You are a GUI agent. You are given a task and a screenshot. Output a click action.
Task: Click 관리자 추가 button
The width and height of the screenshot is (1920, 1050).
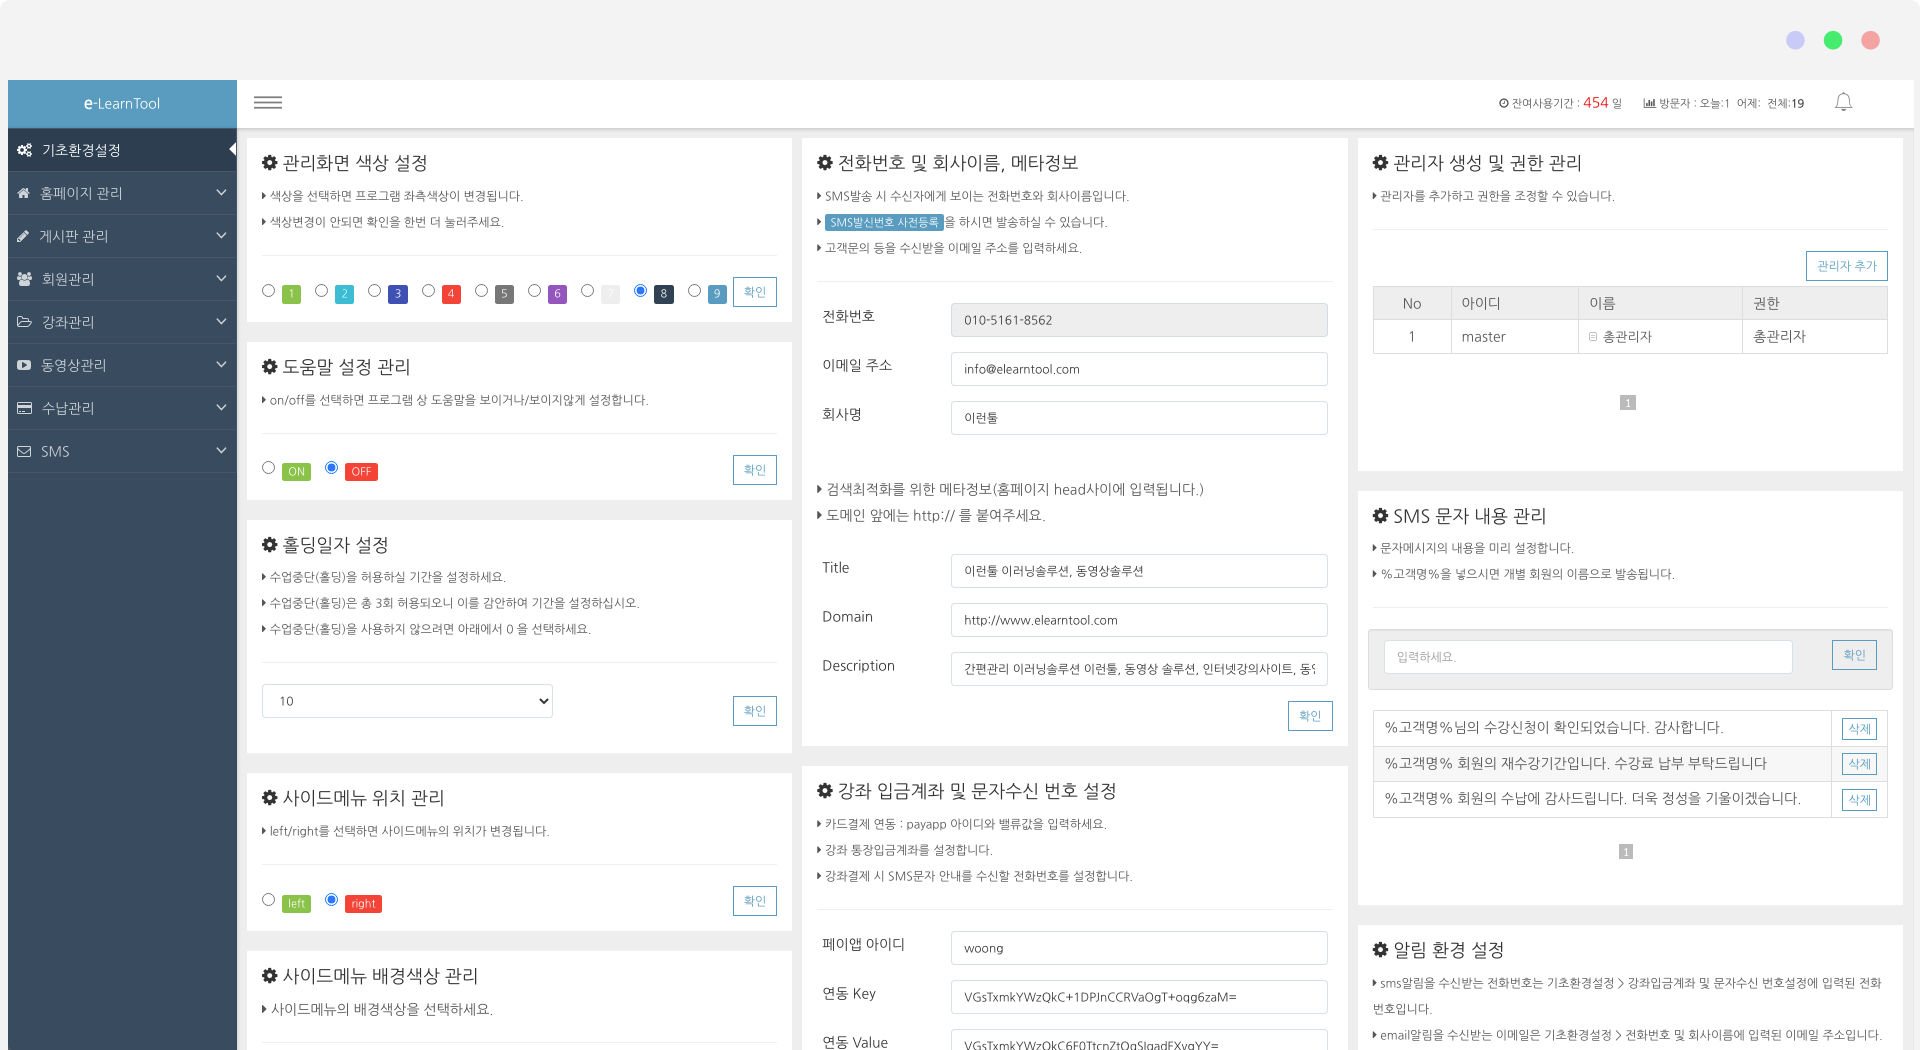(x=1846, y=266)
